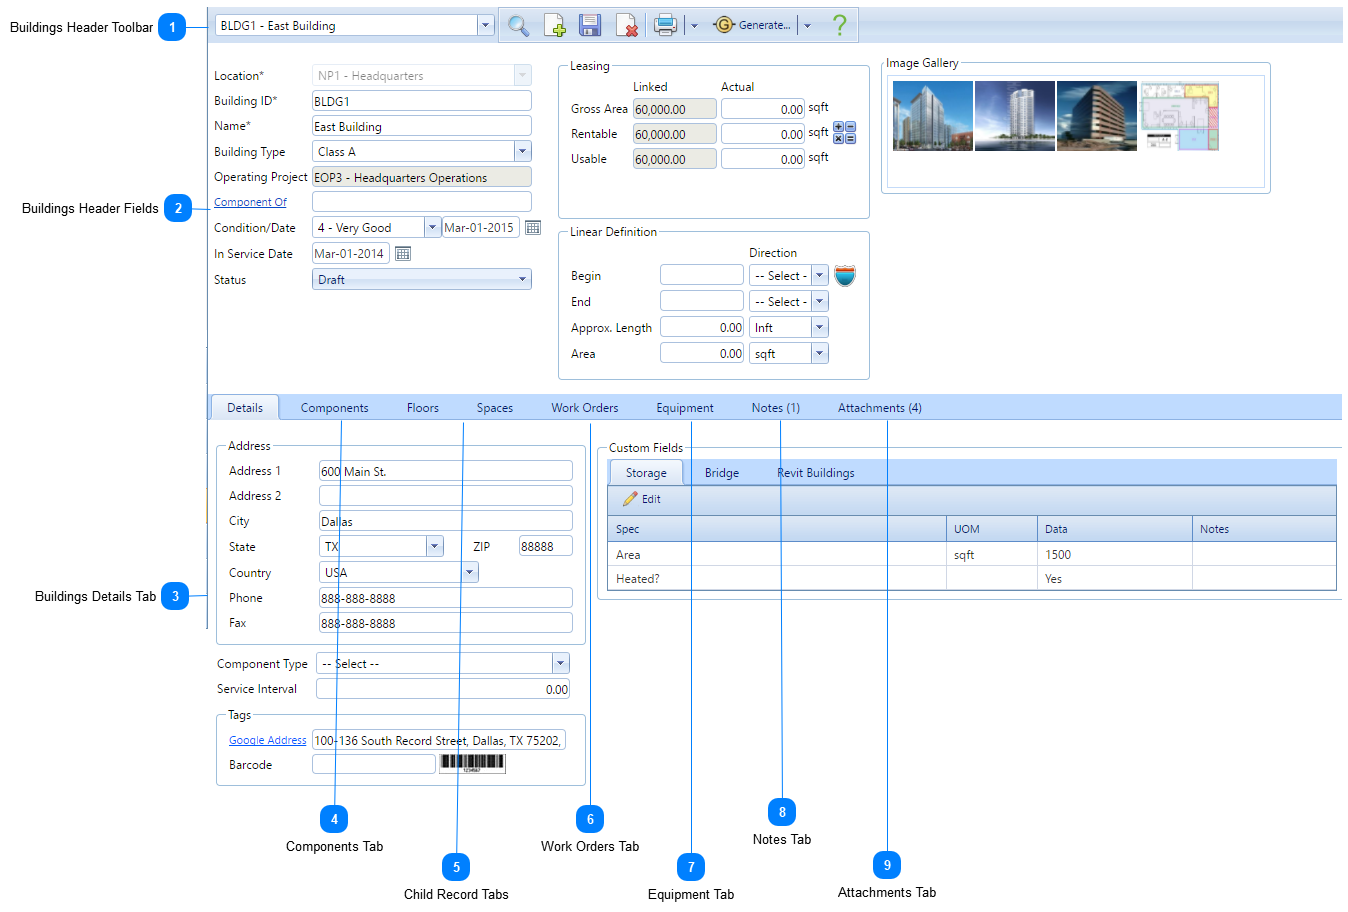
Task: Open the Status Draft dropdown
Action: point(422,280)
